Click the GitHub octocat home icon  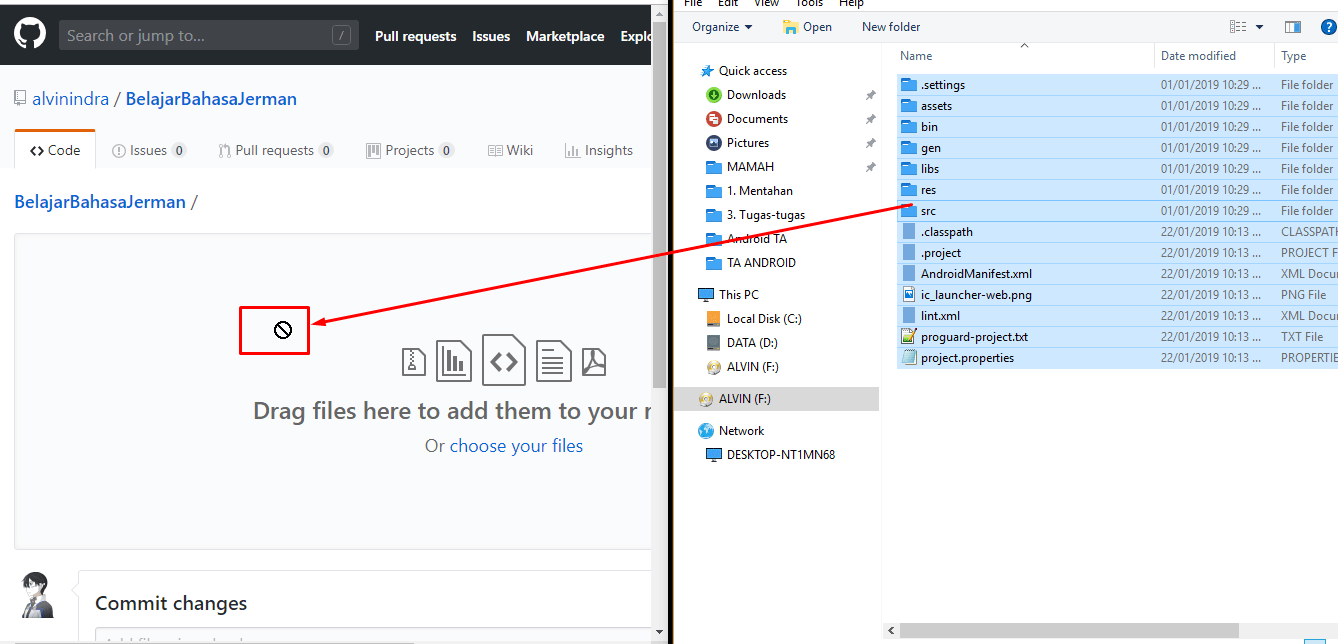pyautogui.click(x=29, y=33)
